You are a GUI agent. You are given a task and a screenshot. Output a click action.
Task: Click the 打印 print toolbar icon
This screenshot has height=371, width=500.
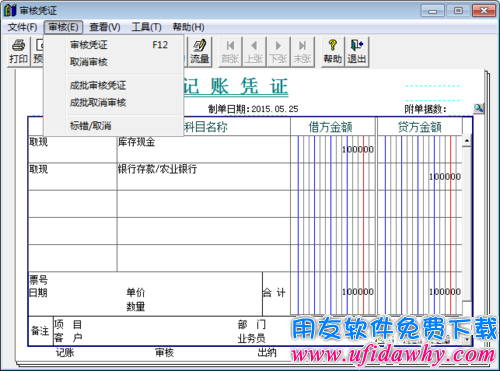pyautogui.click(x=19, y=52)
